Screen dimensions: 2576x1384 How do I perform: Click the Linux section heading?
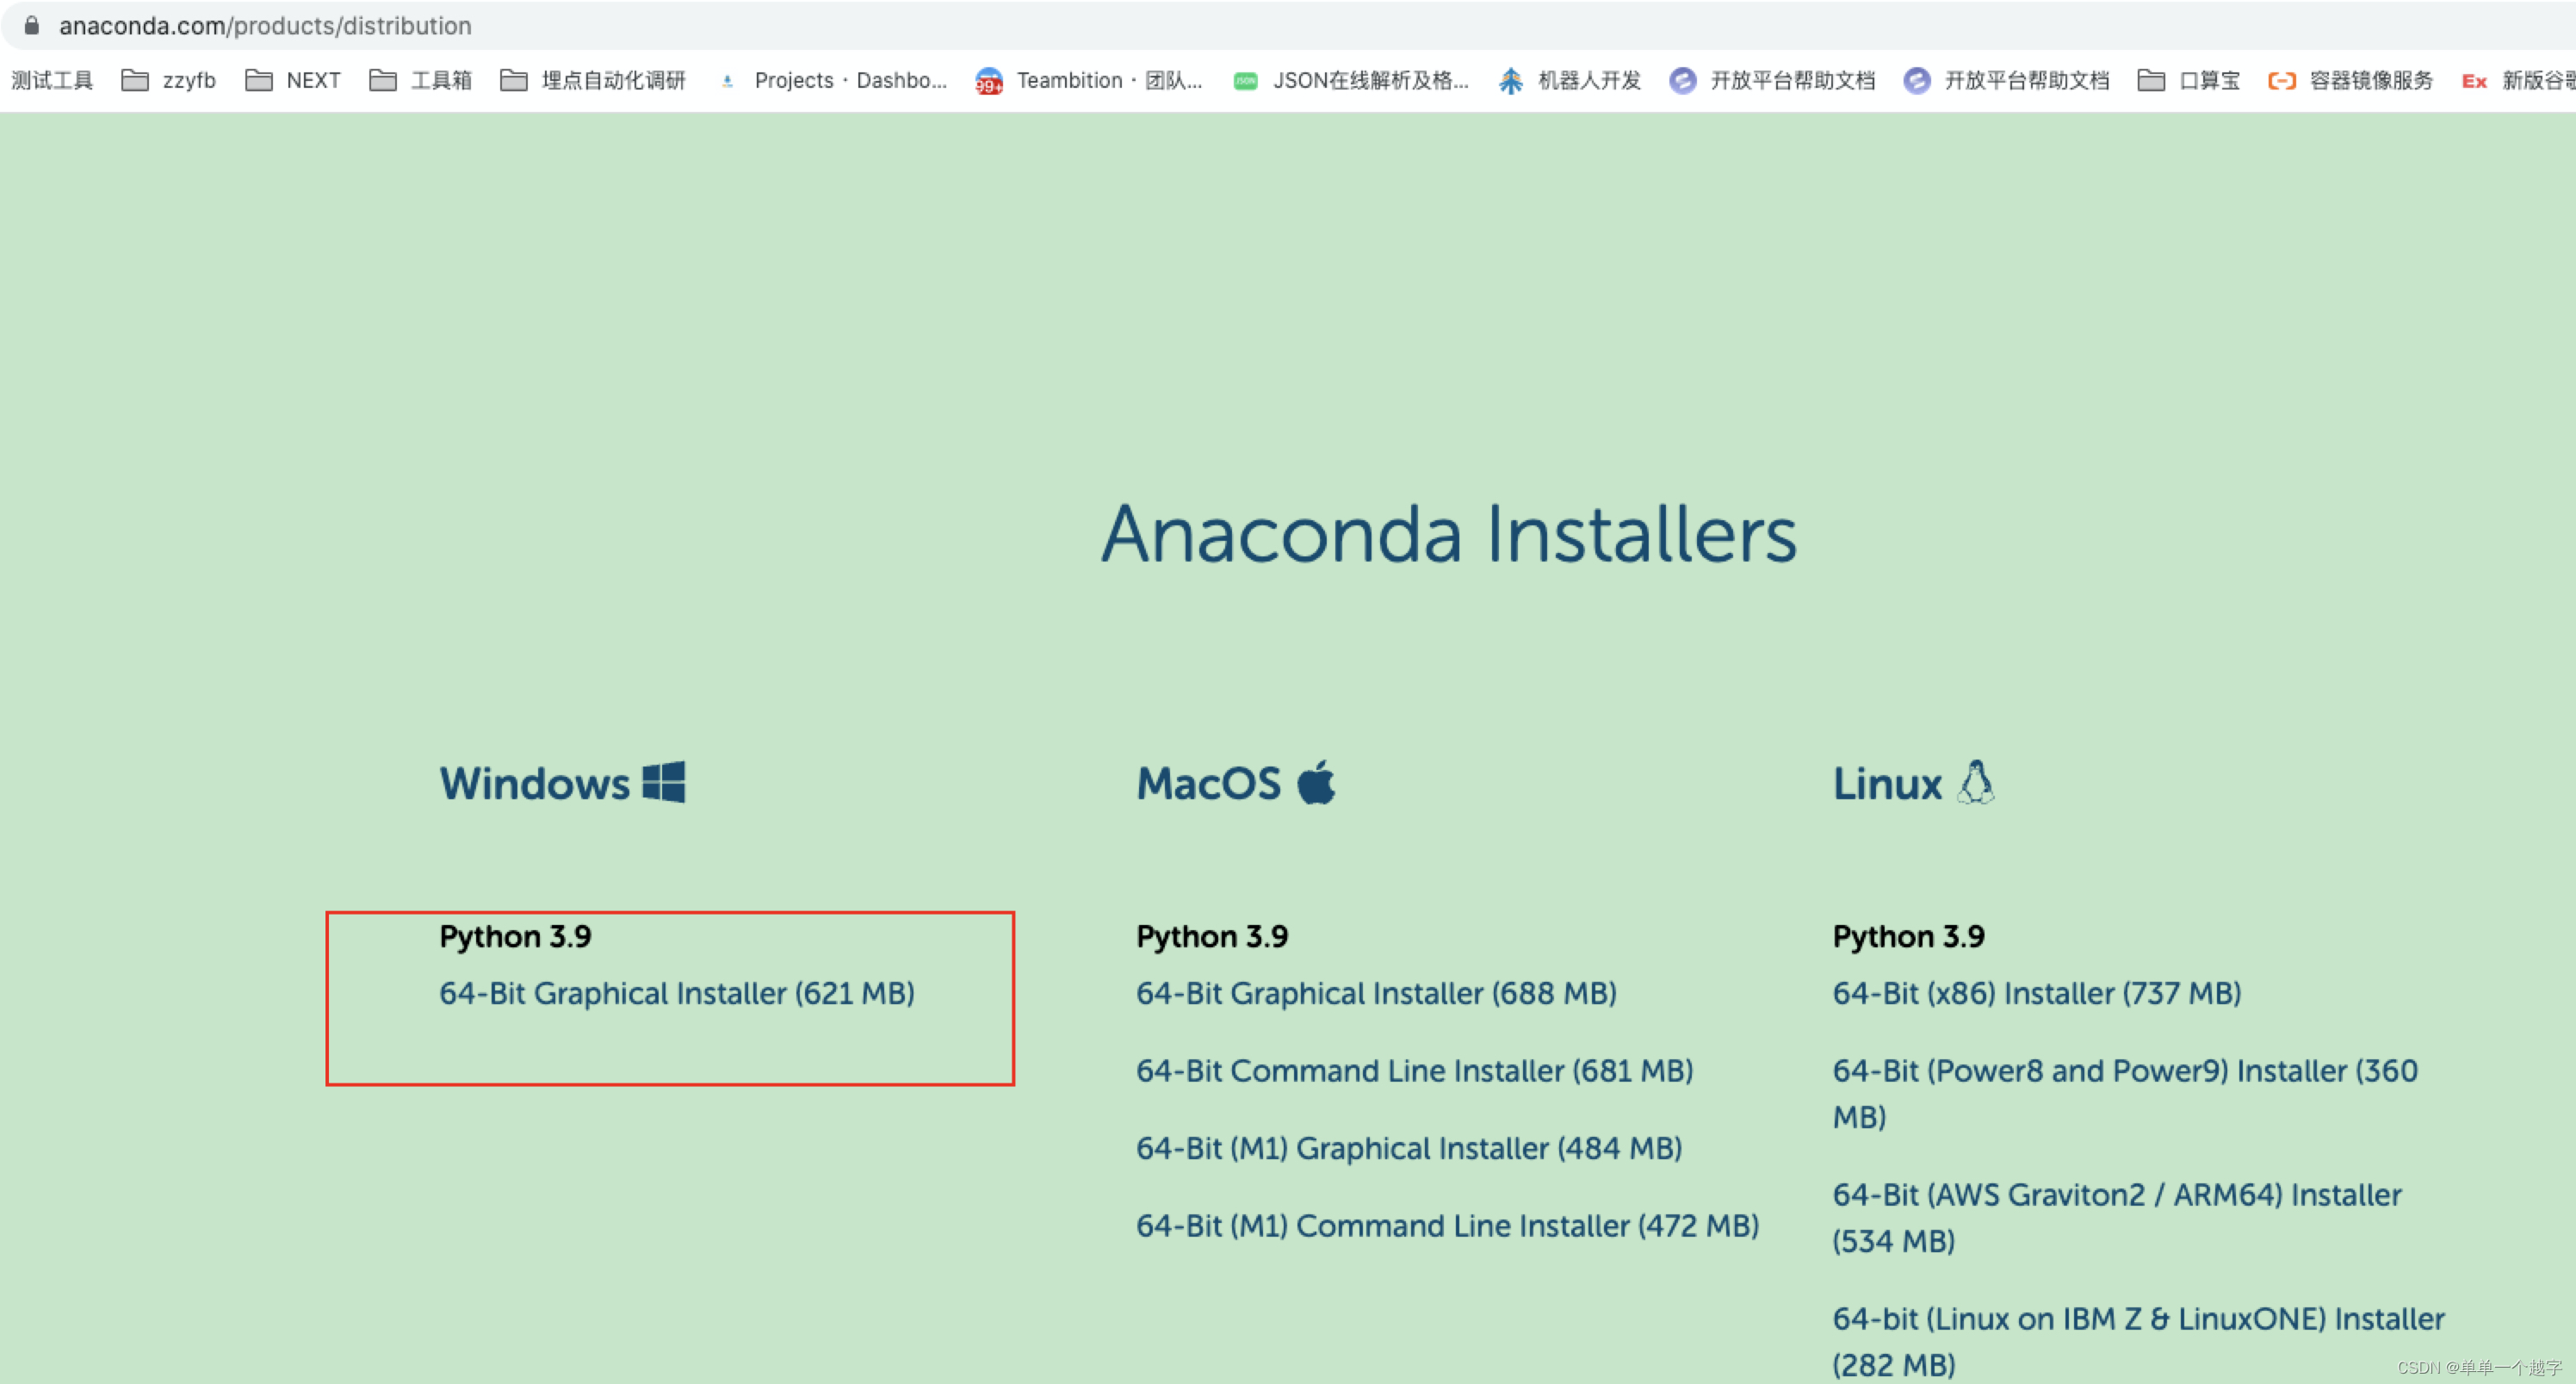tap(1887, 783)
